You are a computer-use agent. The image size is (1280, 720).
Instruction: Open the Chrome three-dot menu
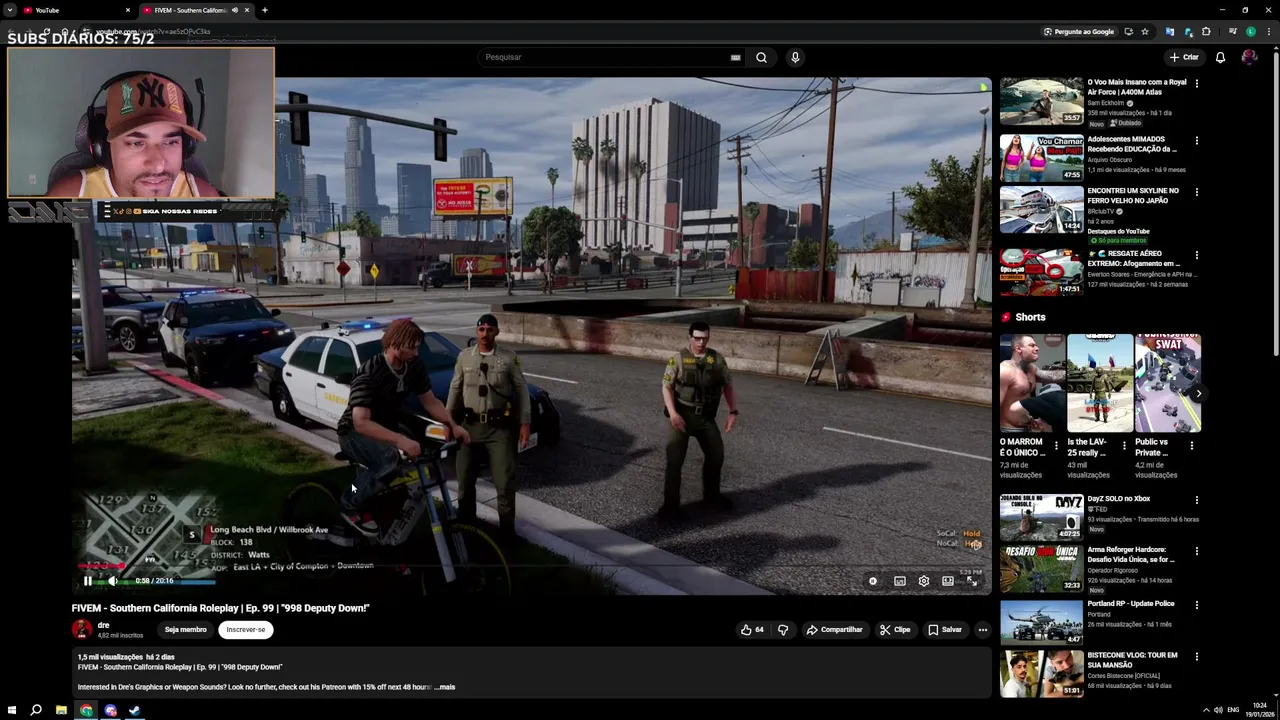1268,31
